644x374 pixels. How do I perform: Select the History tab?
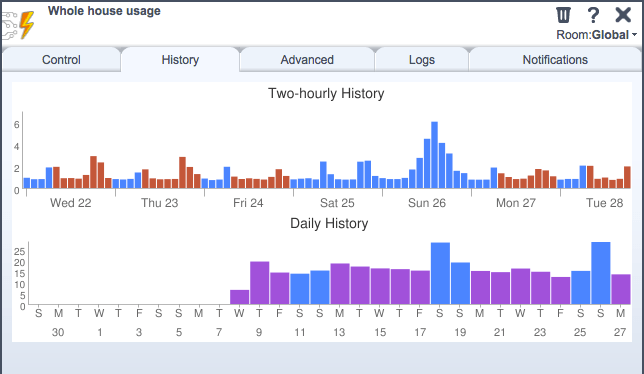pos(180,60)
